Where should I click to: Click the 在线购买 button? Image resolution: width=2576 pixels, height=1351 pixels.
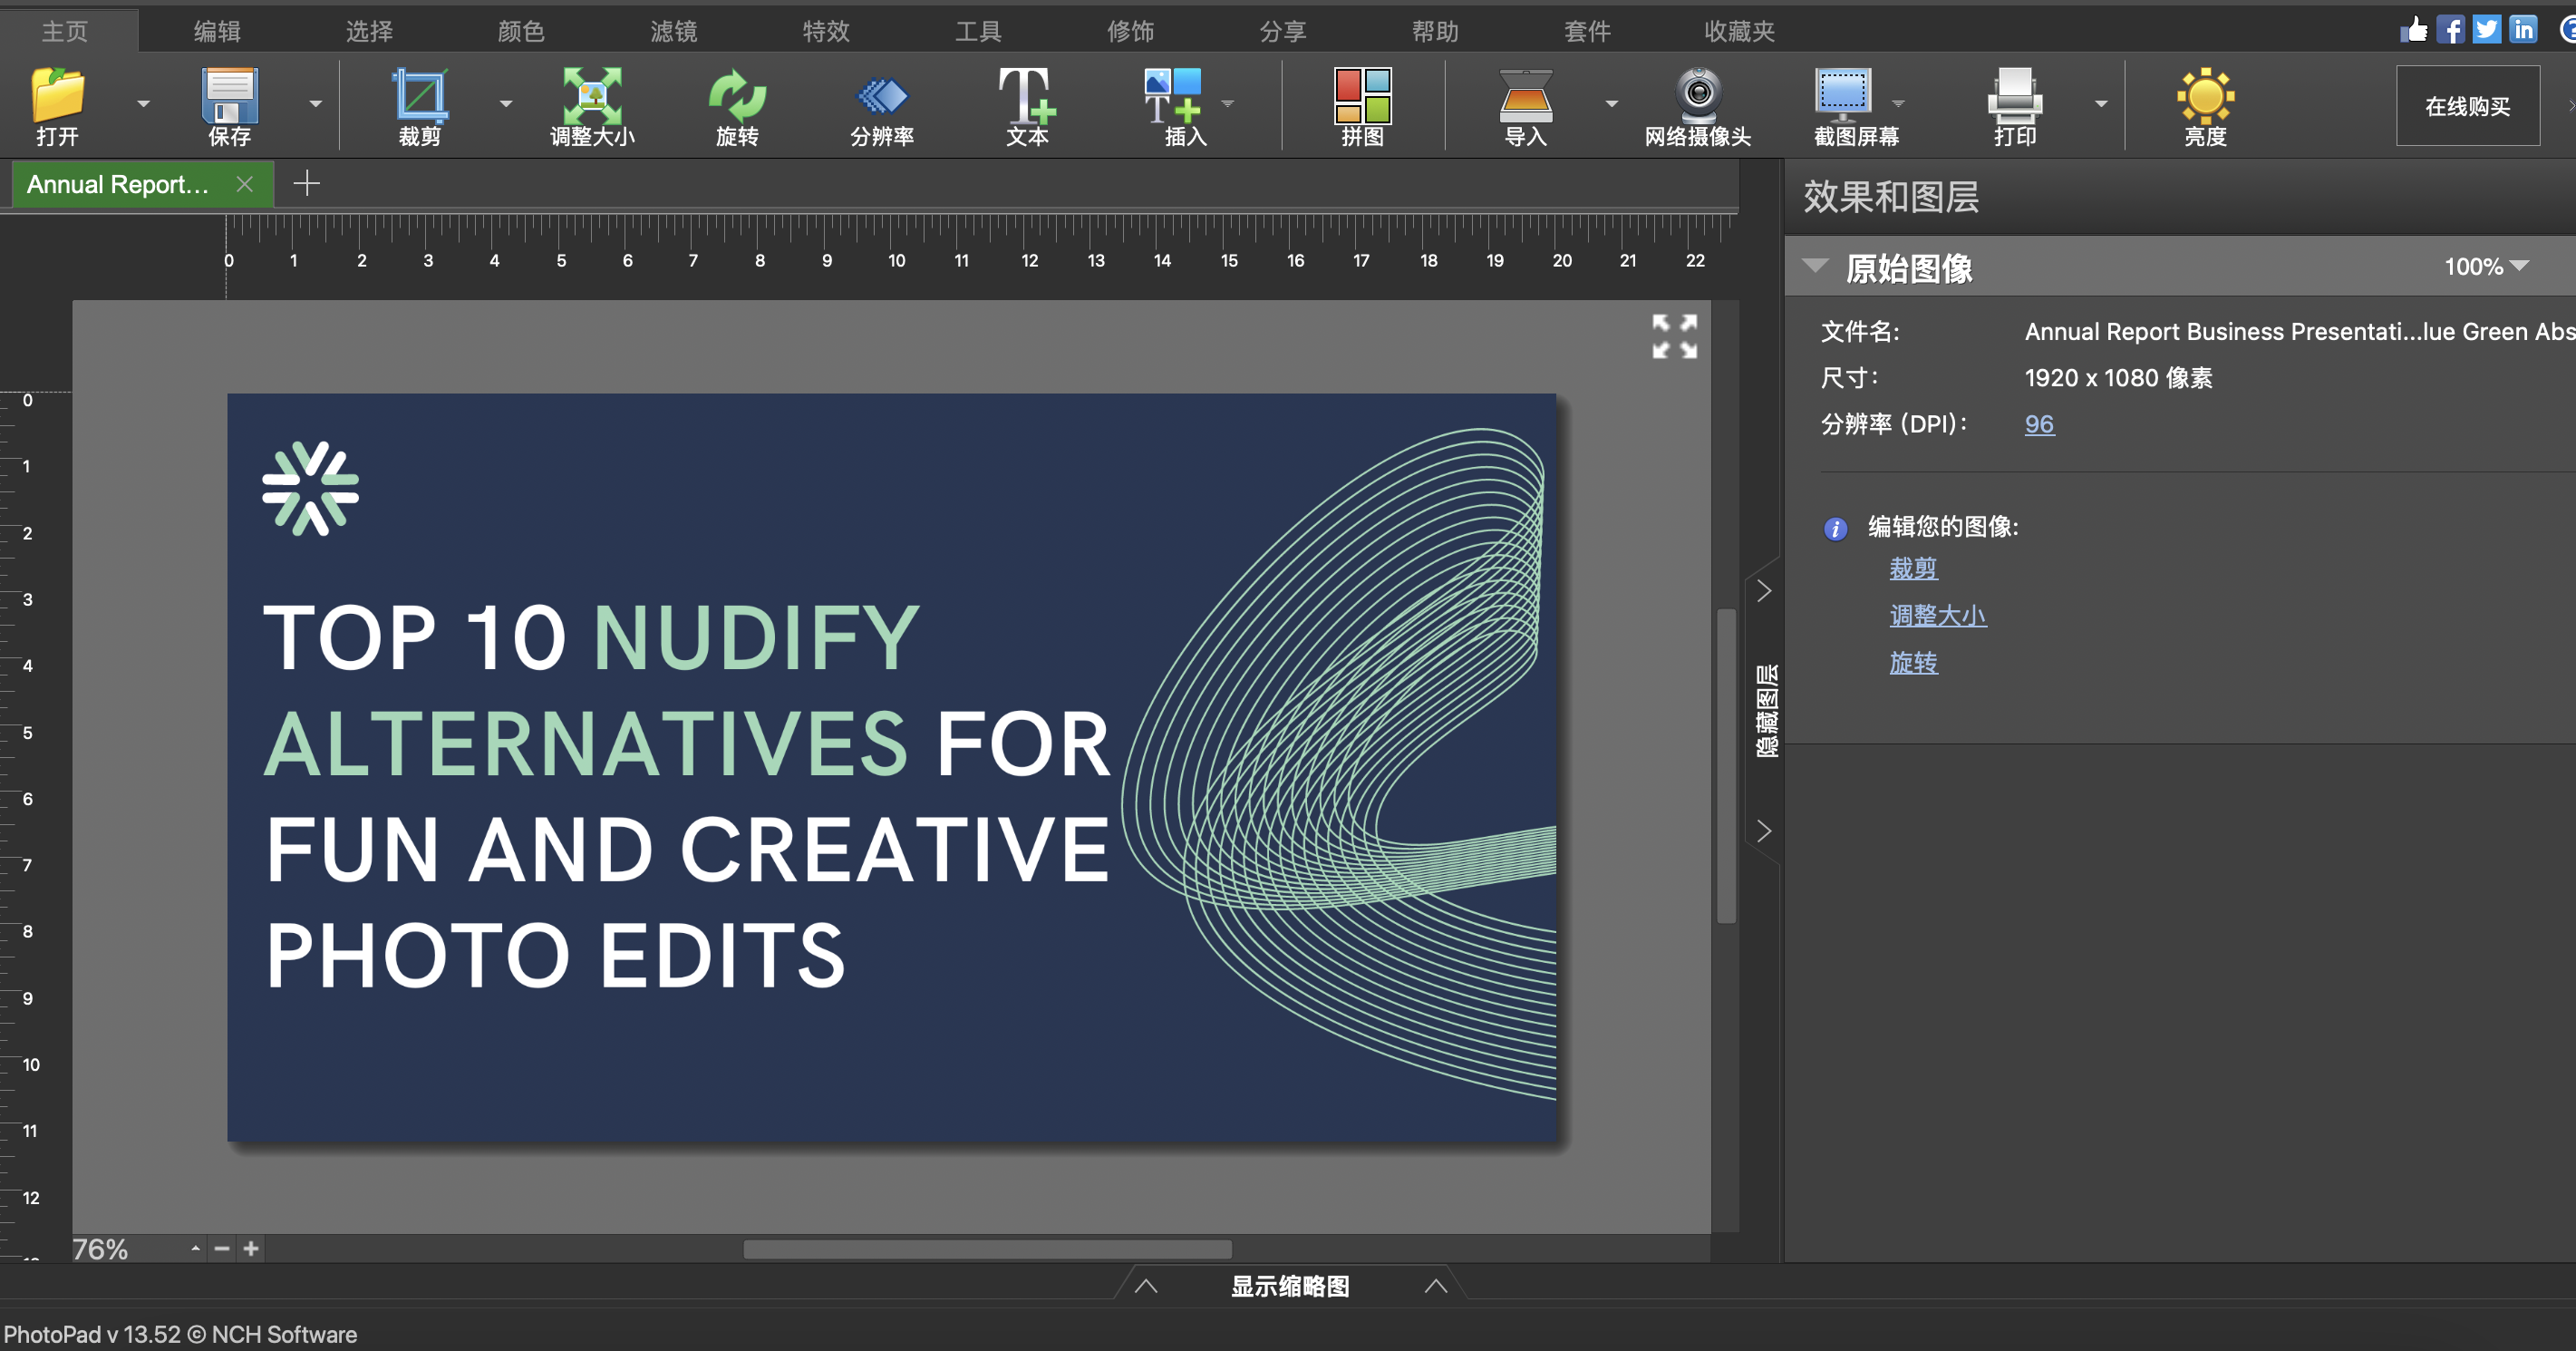pyautogui.click(x=2467, y=106)
